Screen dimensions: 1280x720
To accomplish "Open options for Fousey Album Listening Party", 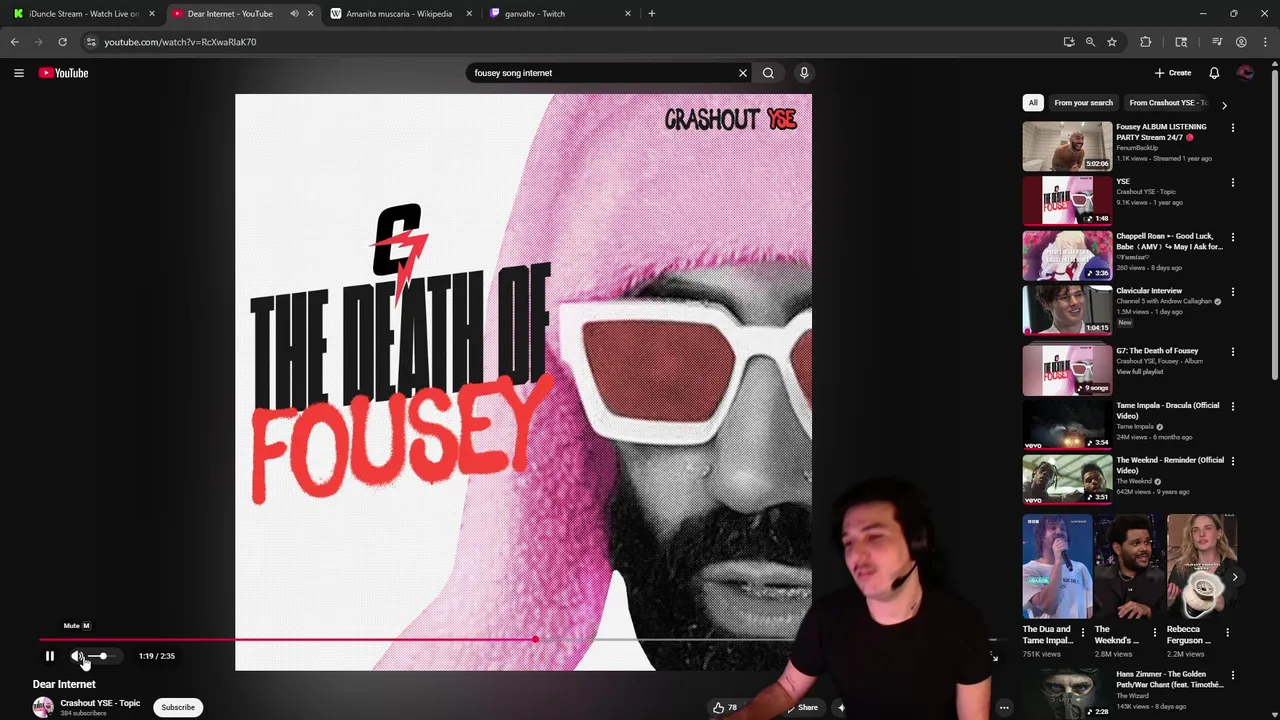I will point(1232,128).
